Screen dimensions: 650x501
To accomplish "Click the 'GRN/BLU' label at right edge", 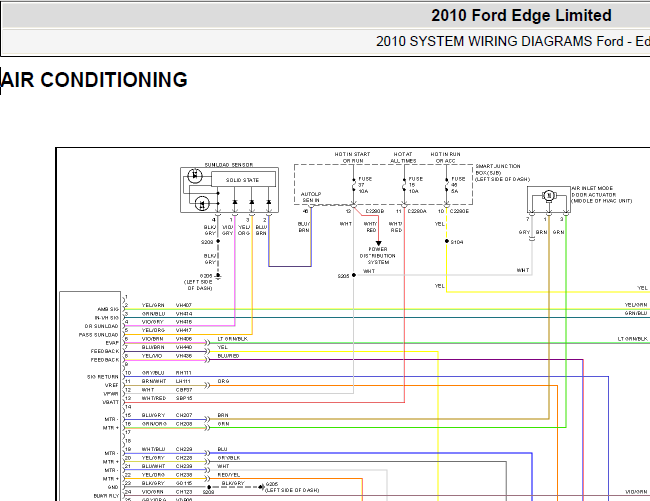I will [636, 313].
